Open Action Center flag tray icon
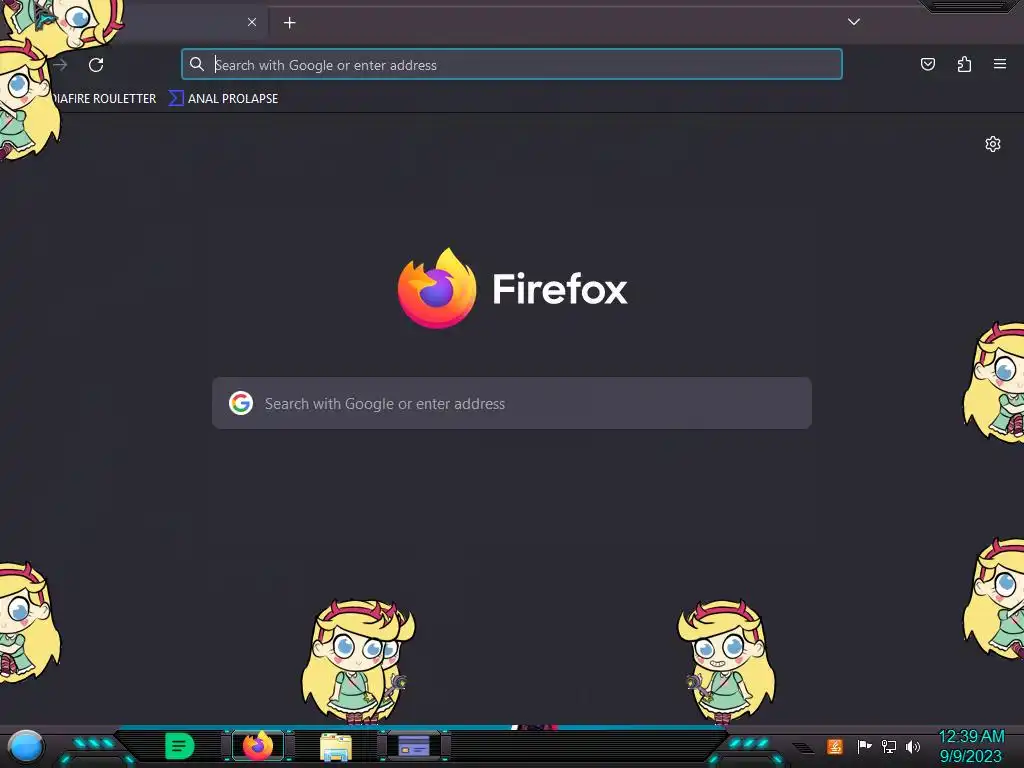1024x768 pixels. 864,746
